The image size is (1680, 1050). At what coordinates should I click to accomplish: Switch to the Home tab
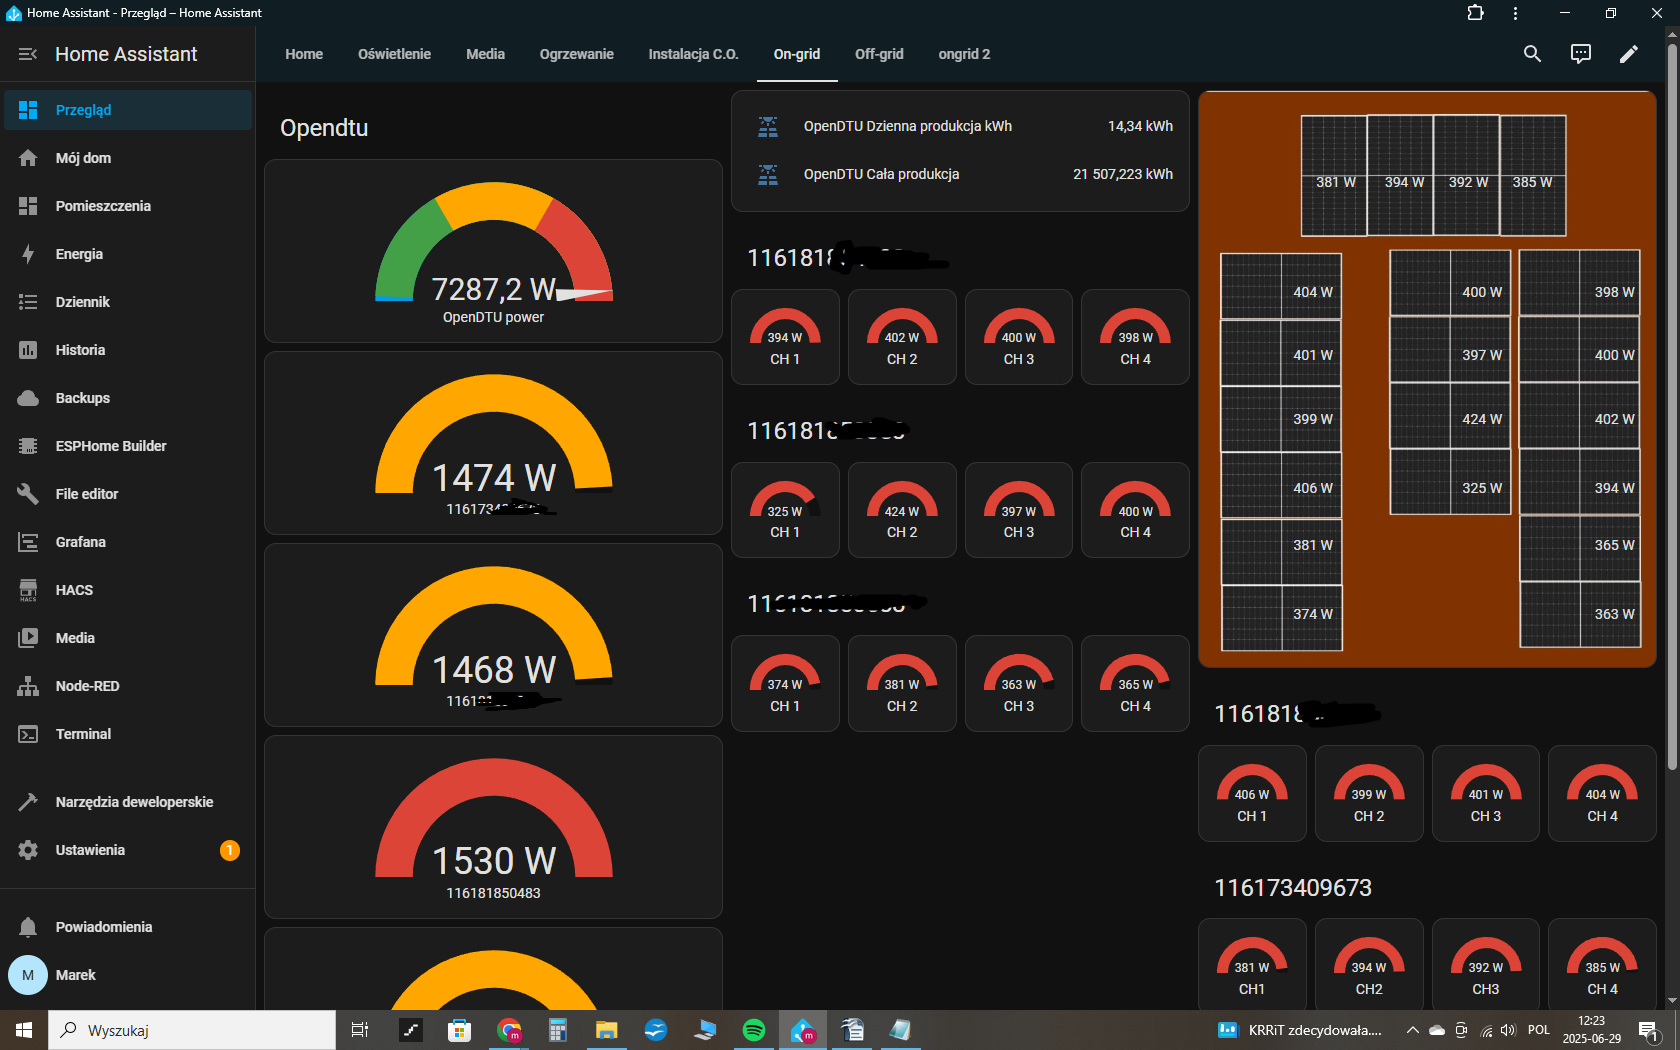[x=304, y=54]
